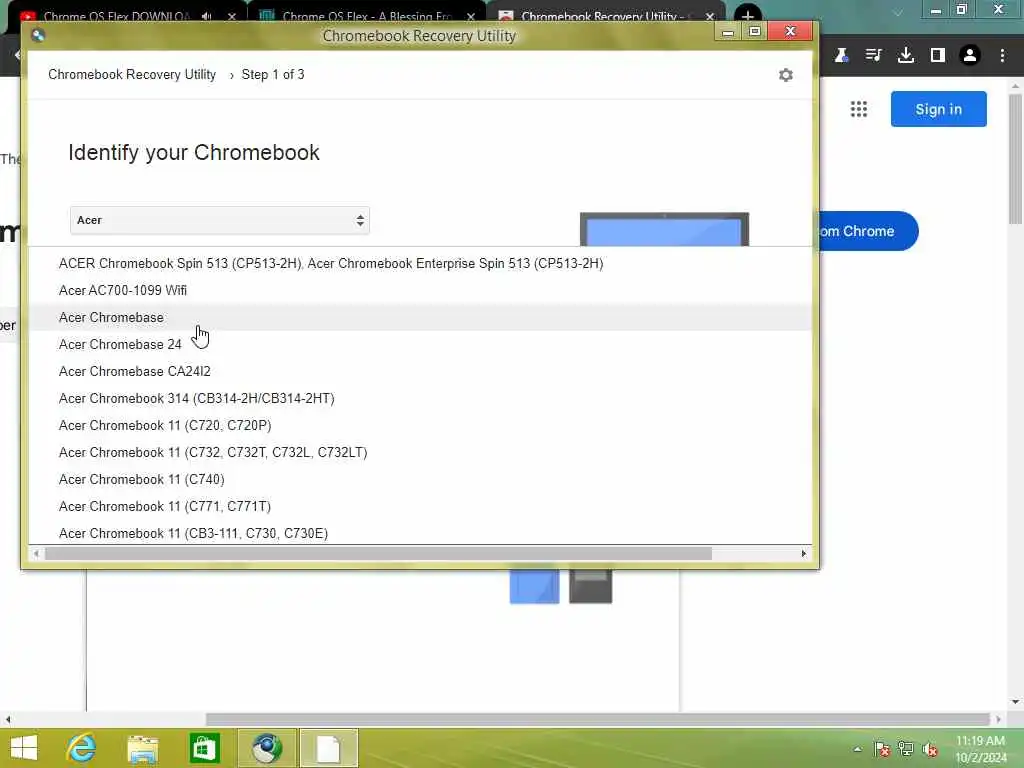Viewport: 1024px width, 768px height.
Task: Toggle Chrome side panel icon
Action: (x=938, y=56)
